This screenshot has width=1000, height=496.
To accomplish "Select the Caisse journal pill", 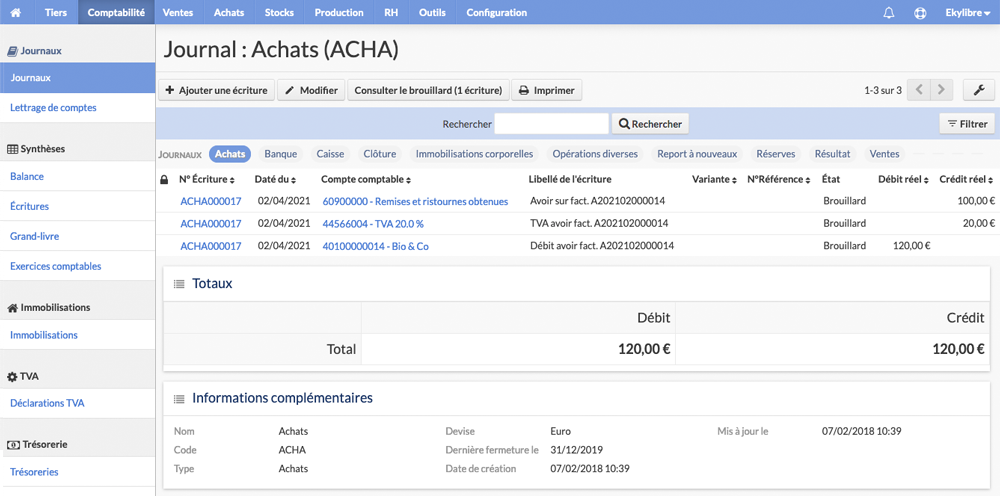I will click(x=330, y=154).
